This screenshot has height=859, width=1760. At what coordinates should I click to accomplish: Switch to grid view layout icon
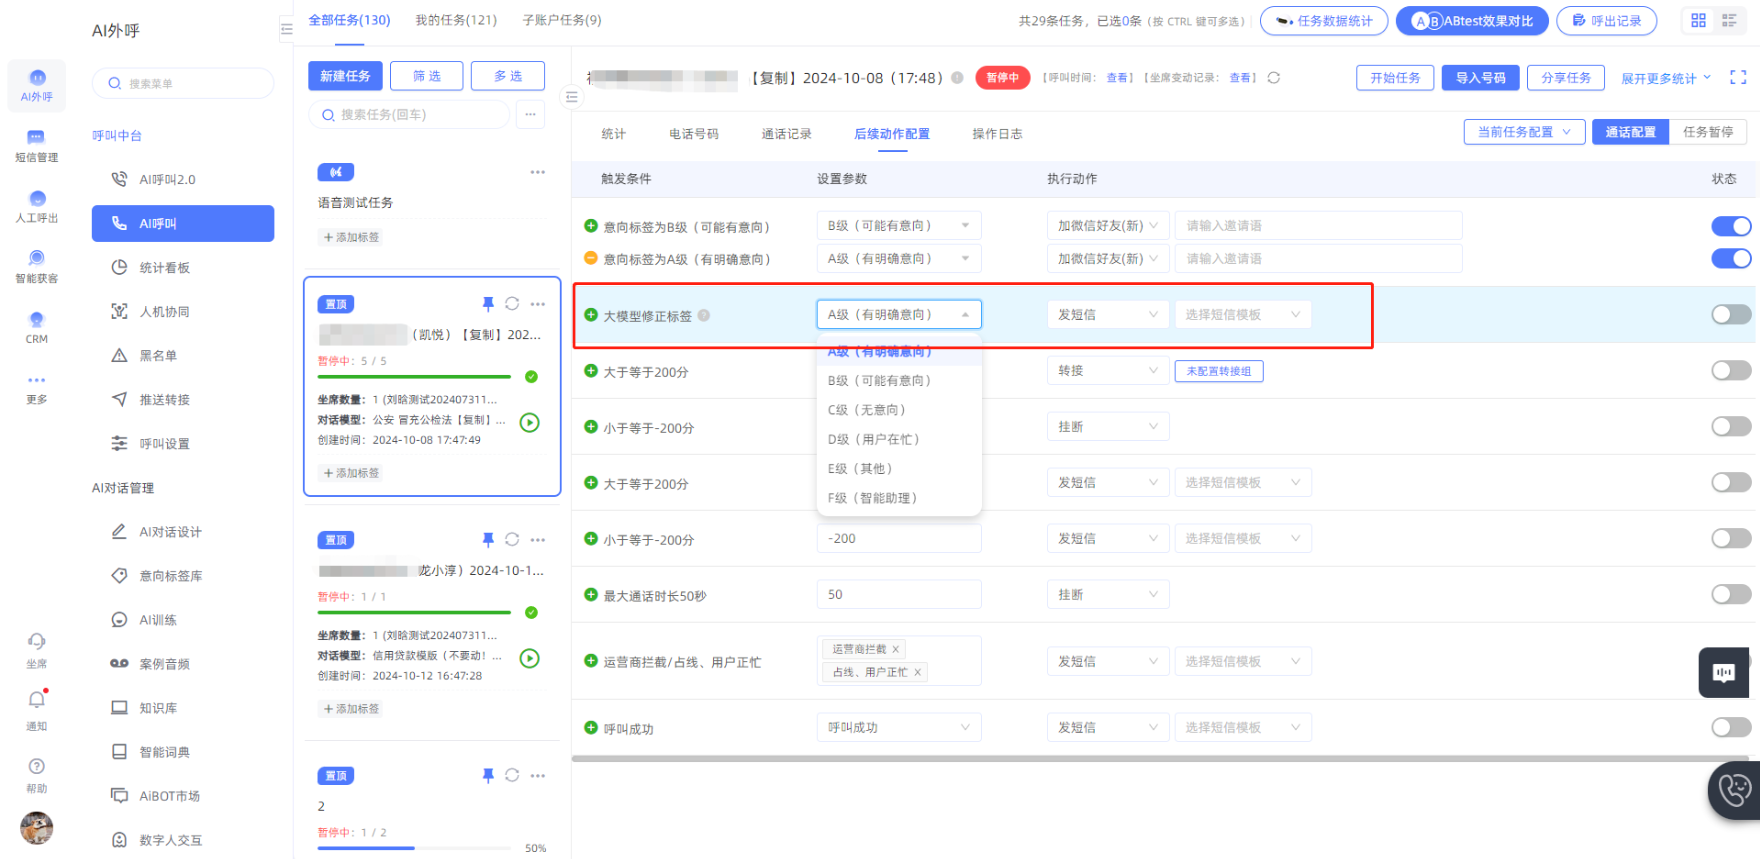click(x=1698, y=20)
